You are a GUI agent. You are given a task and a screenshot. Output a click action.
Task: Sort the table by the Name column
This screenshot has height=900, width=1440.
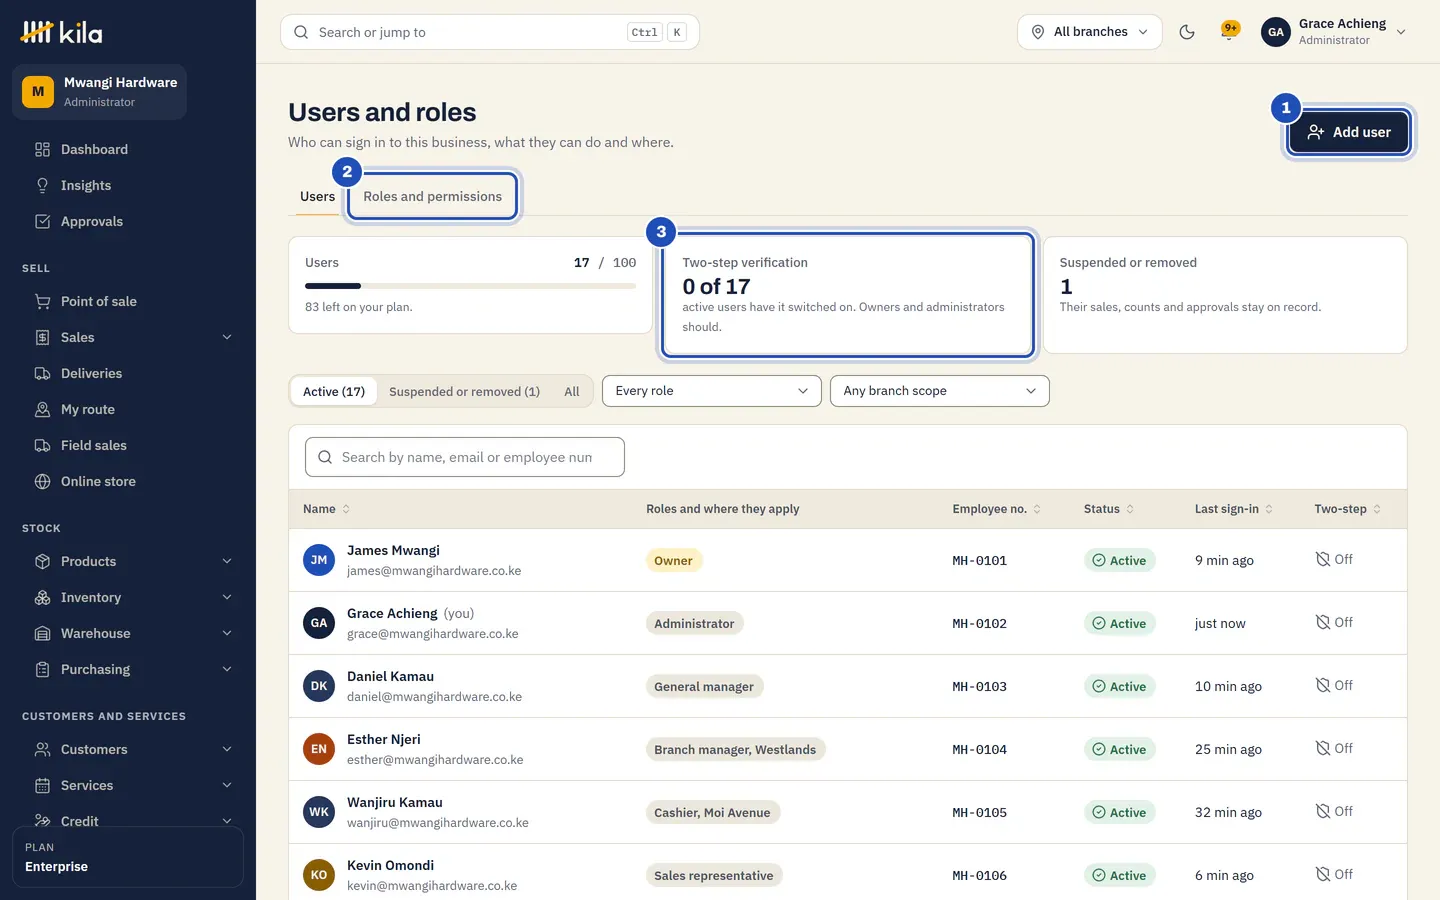[x=327, y=509]
